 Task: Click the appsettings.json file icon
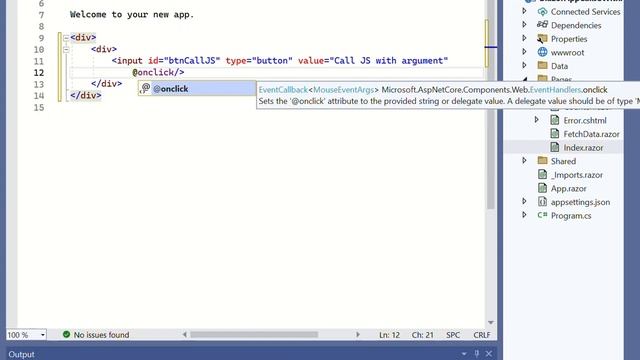542,202
